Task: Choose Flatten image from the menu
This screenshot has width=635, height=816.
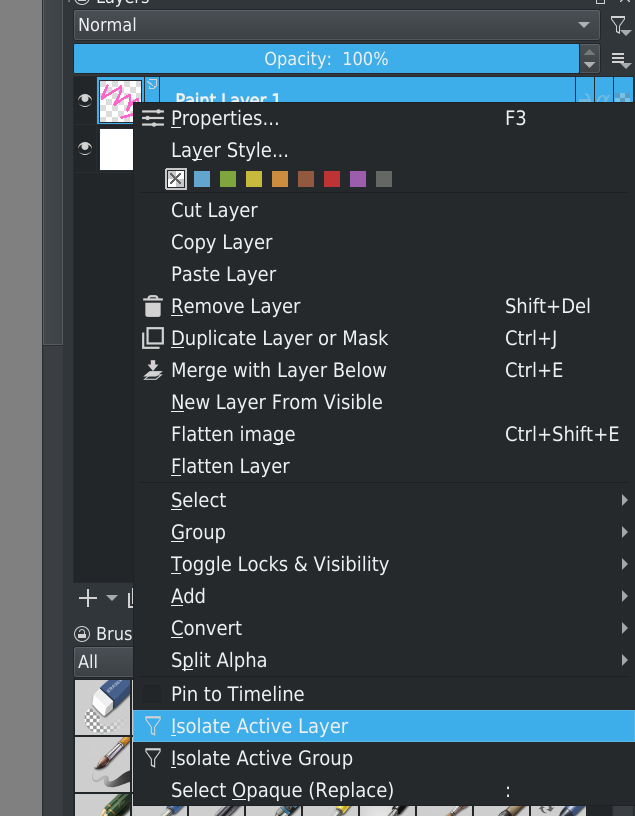Action: click(233, 434)
